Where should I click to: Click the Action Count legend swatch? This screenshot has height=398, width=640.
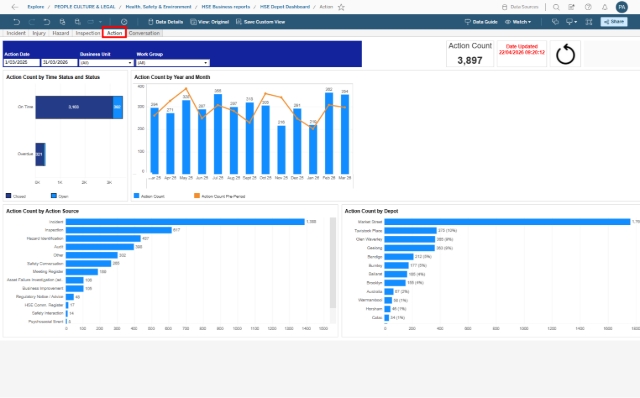[x=137, y=196]
